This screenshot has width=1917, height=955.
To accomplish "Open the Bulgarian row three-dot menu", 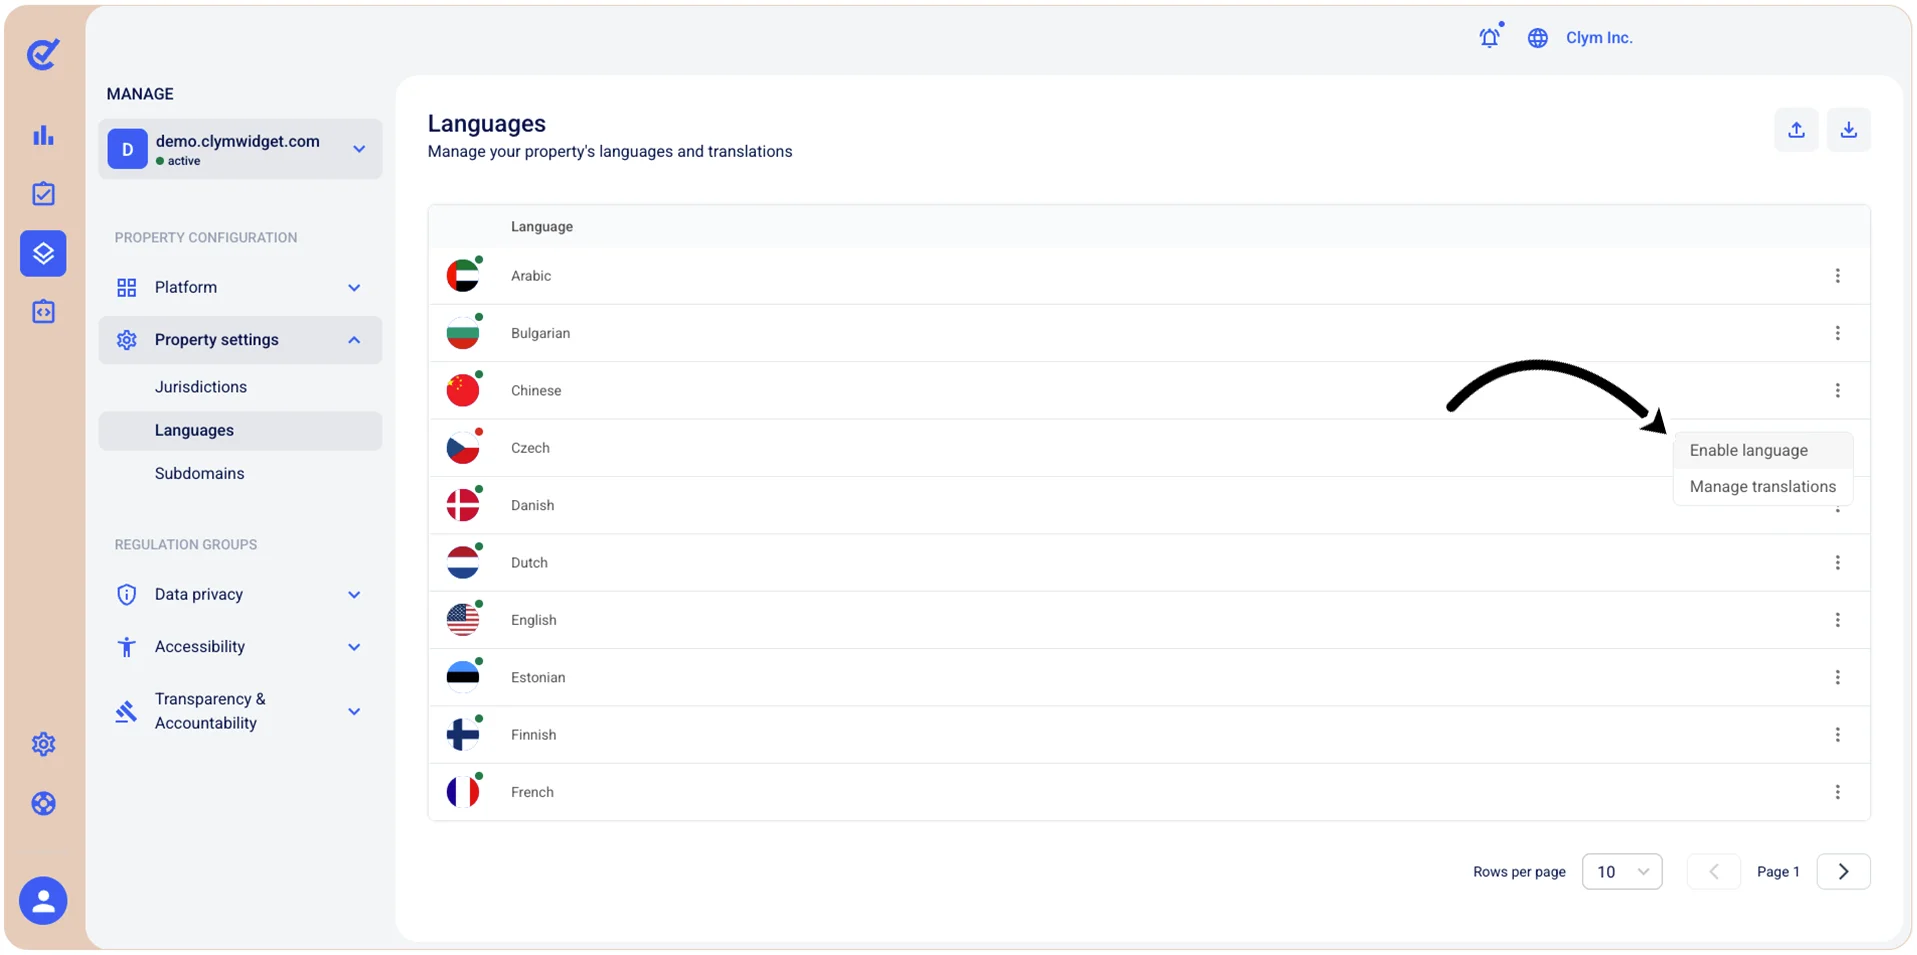I will (1837, 333).
